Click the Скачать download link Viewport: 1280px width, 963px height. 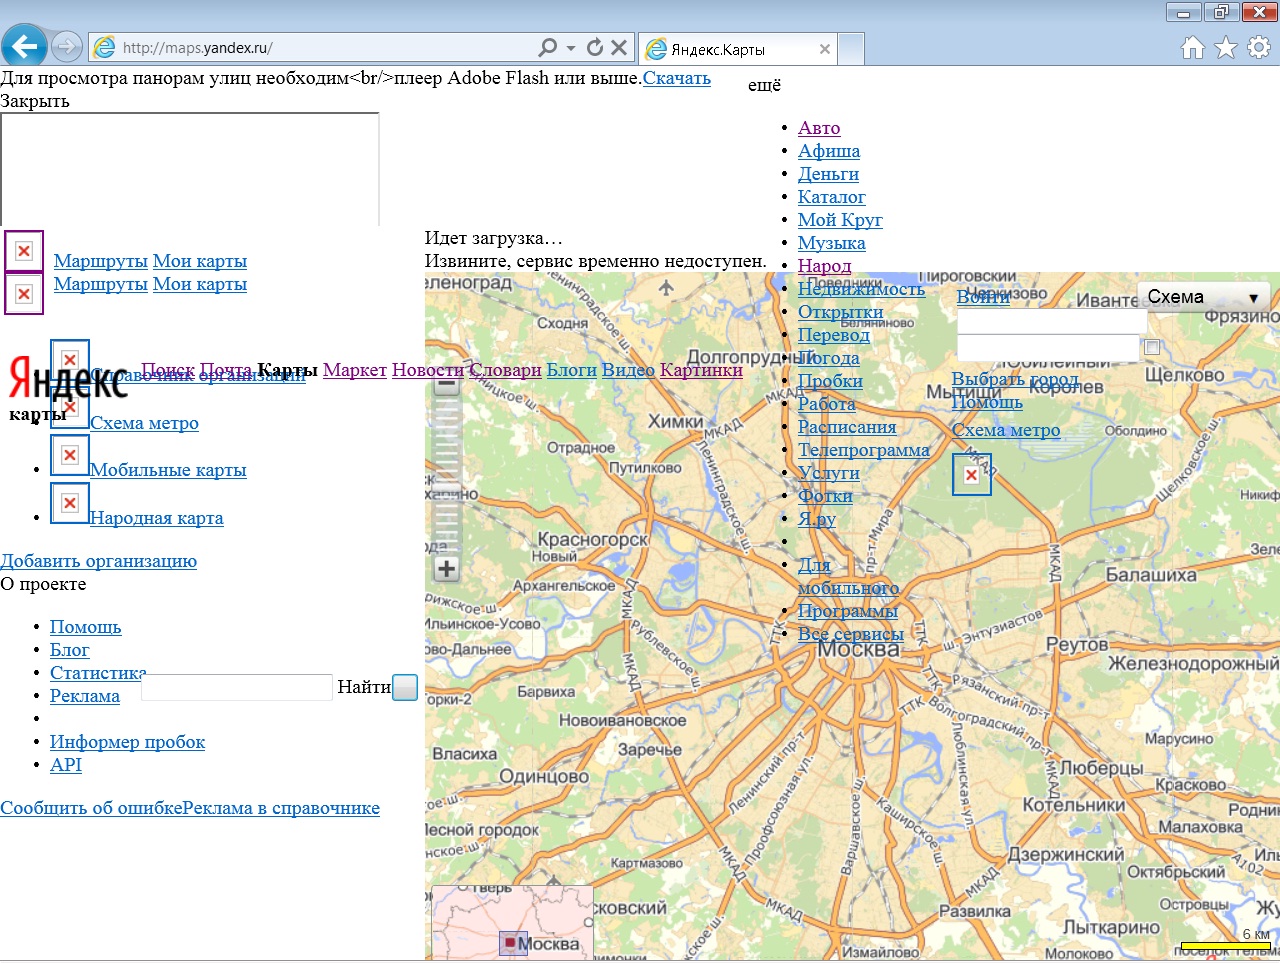point(676,78)
